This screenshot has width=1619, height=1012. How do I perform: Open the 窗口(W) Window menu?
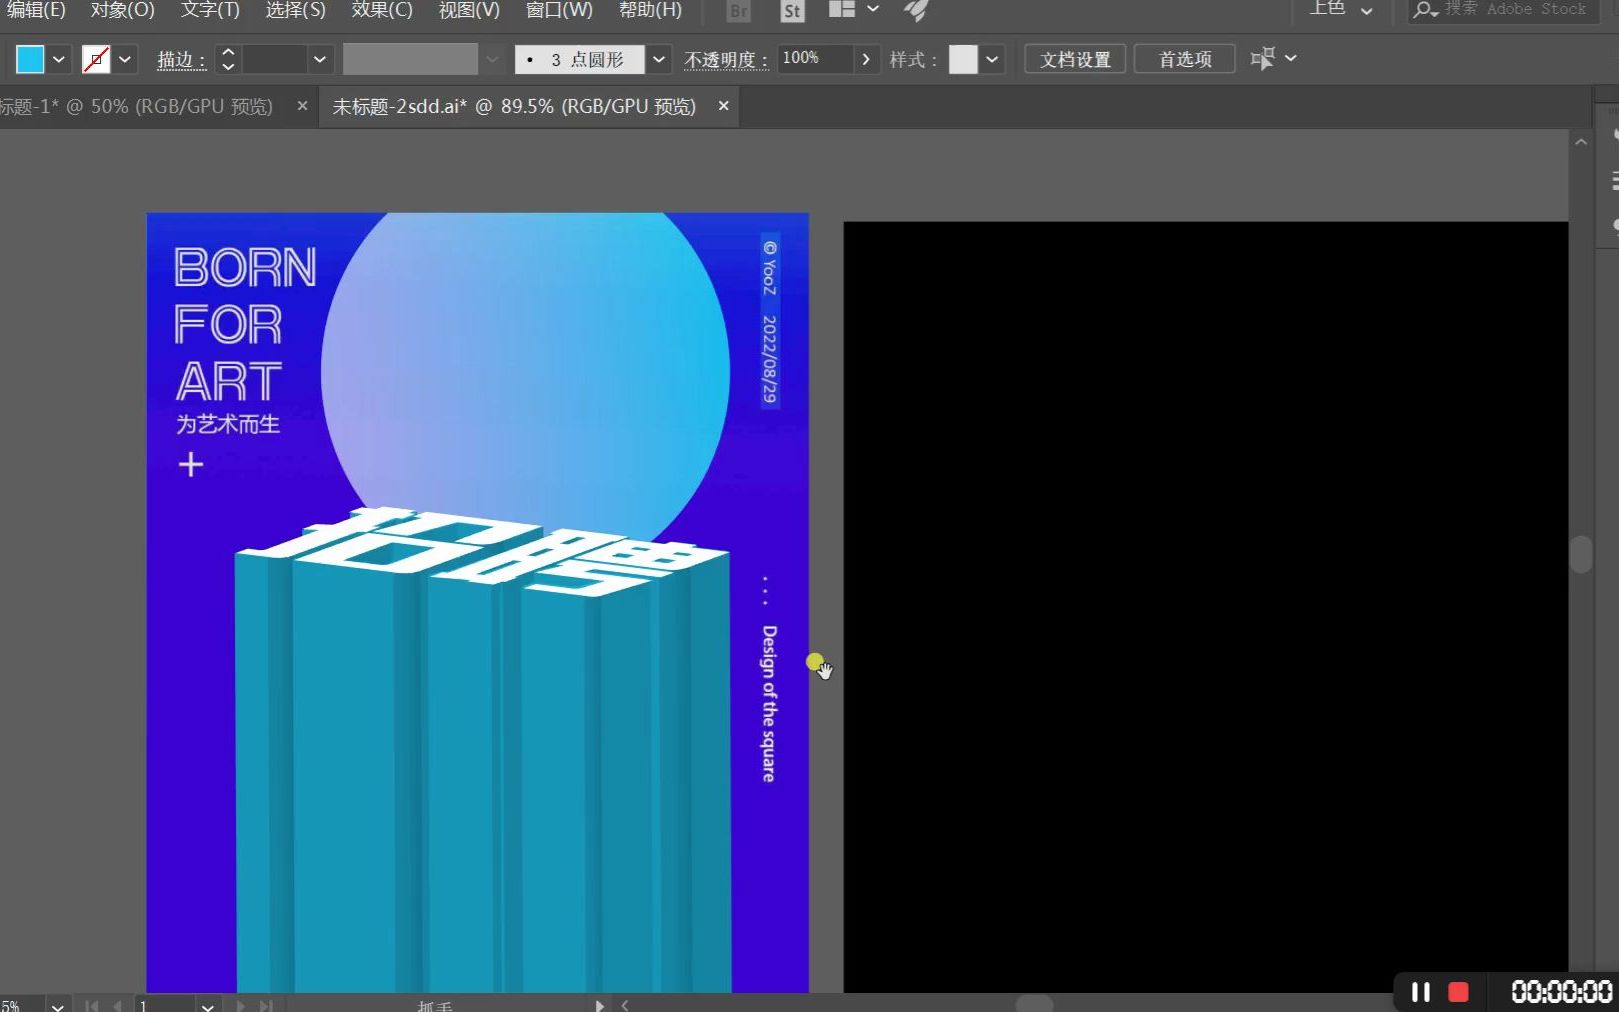point(559,10)
